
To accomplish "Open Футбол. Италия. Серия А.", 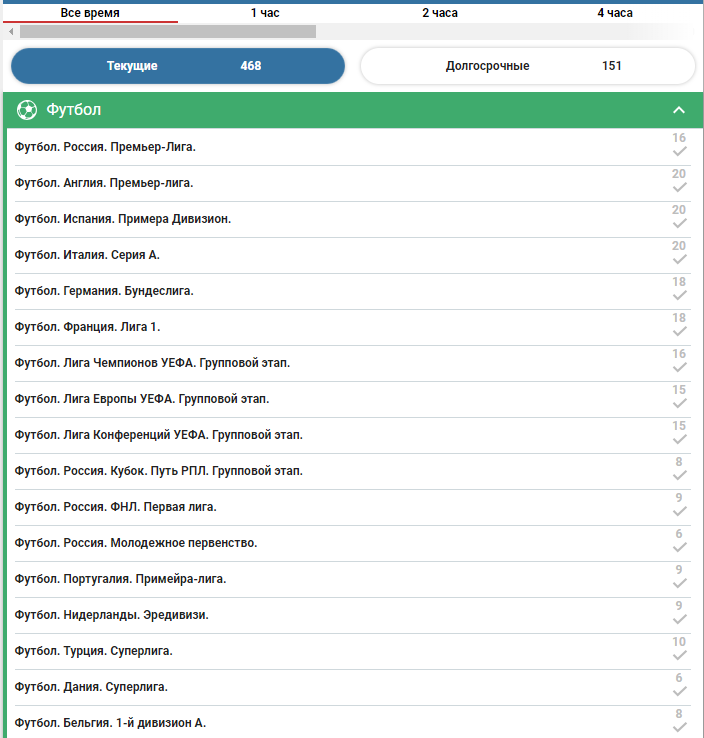I will click(x=87, y=255).
